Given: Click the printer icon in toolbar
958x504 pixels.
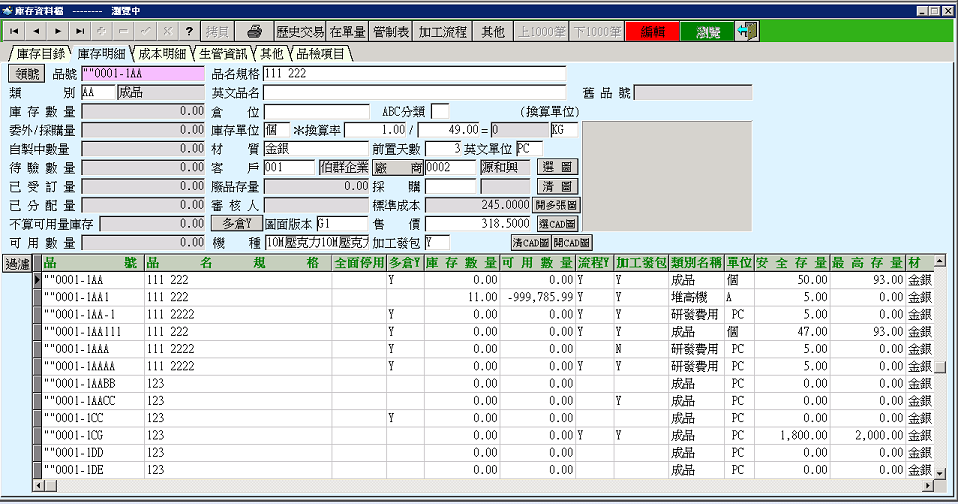Looking at the screenshot, I should 255,31.
